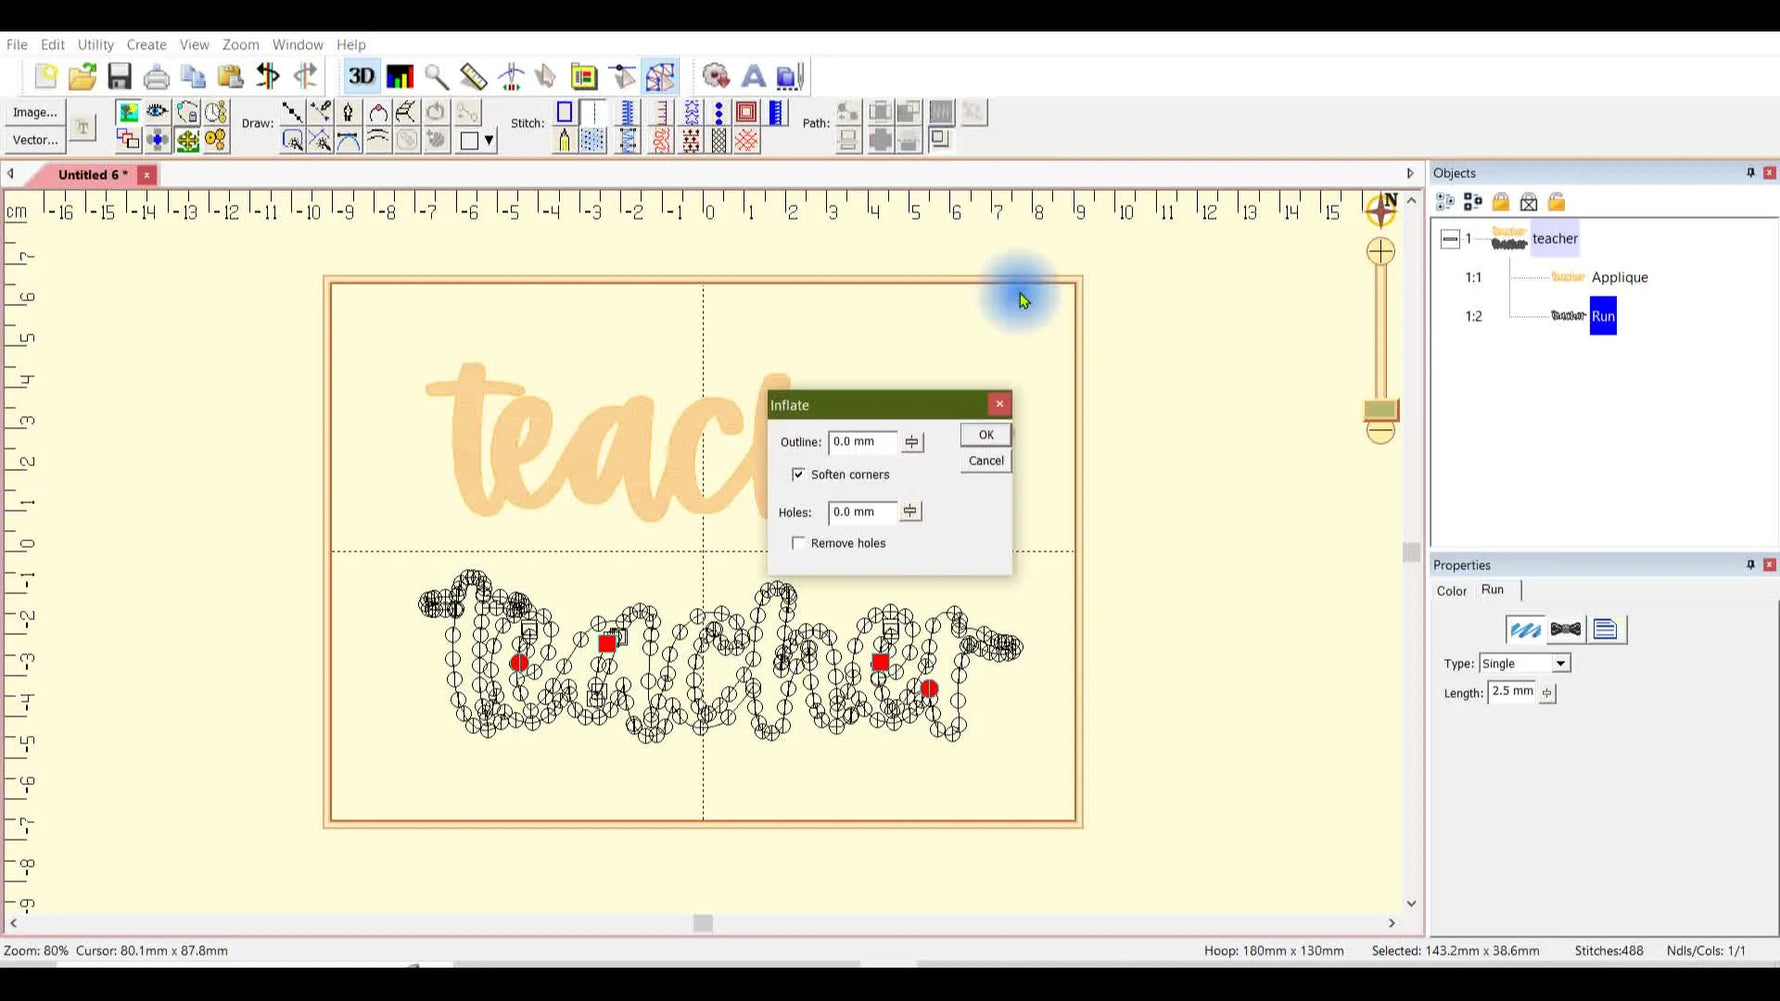Choose the satin column stitch icon
1780x1001 pixels.
point(628,112)
